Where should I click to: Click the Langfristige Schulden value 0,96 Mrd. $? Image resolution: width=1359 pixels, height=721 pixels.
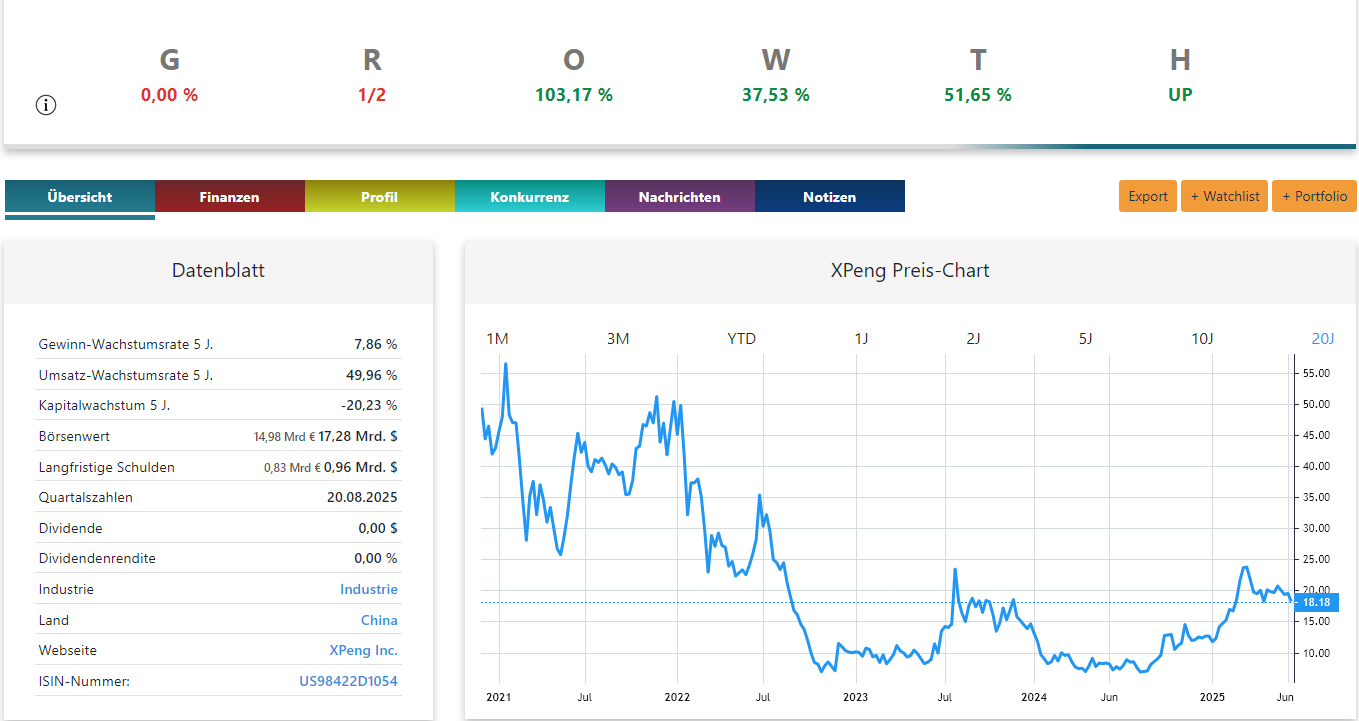[x=360, y=467]
